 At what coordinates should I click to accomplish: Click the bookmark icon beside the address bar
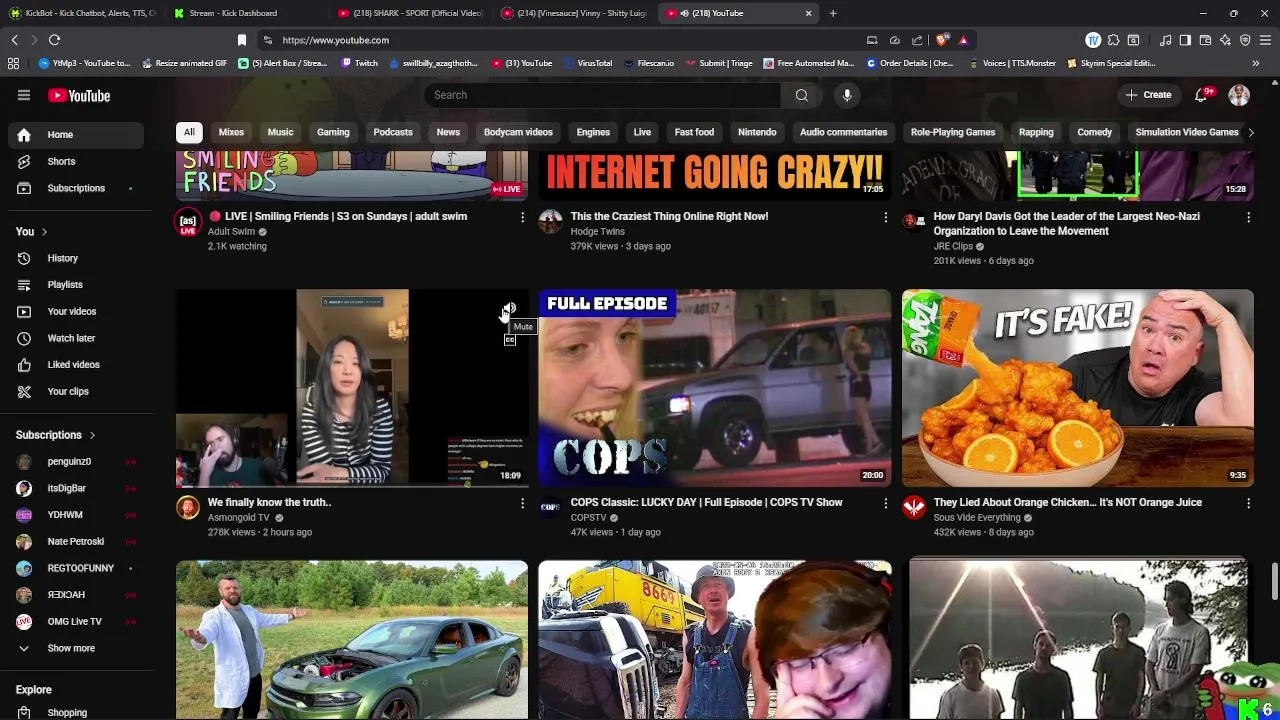(x=241, y=40)
